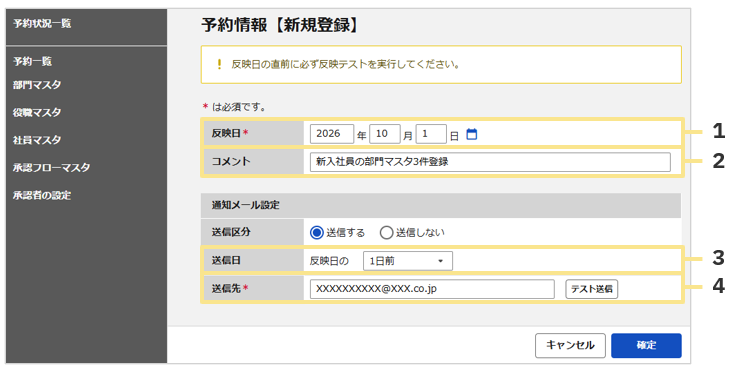
Task: Click the テスト送信 button
Action: pyautogui.click(x=592, y=289)
